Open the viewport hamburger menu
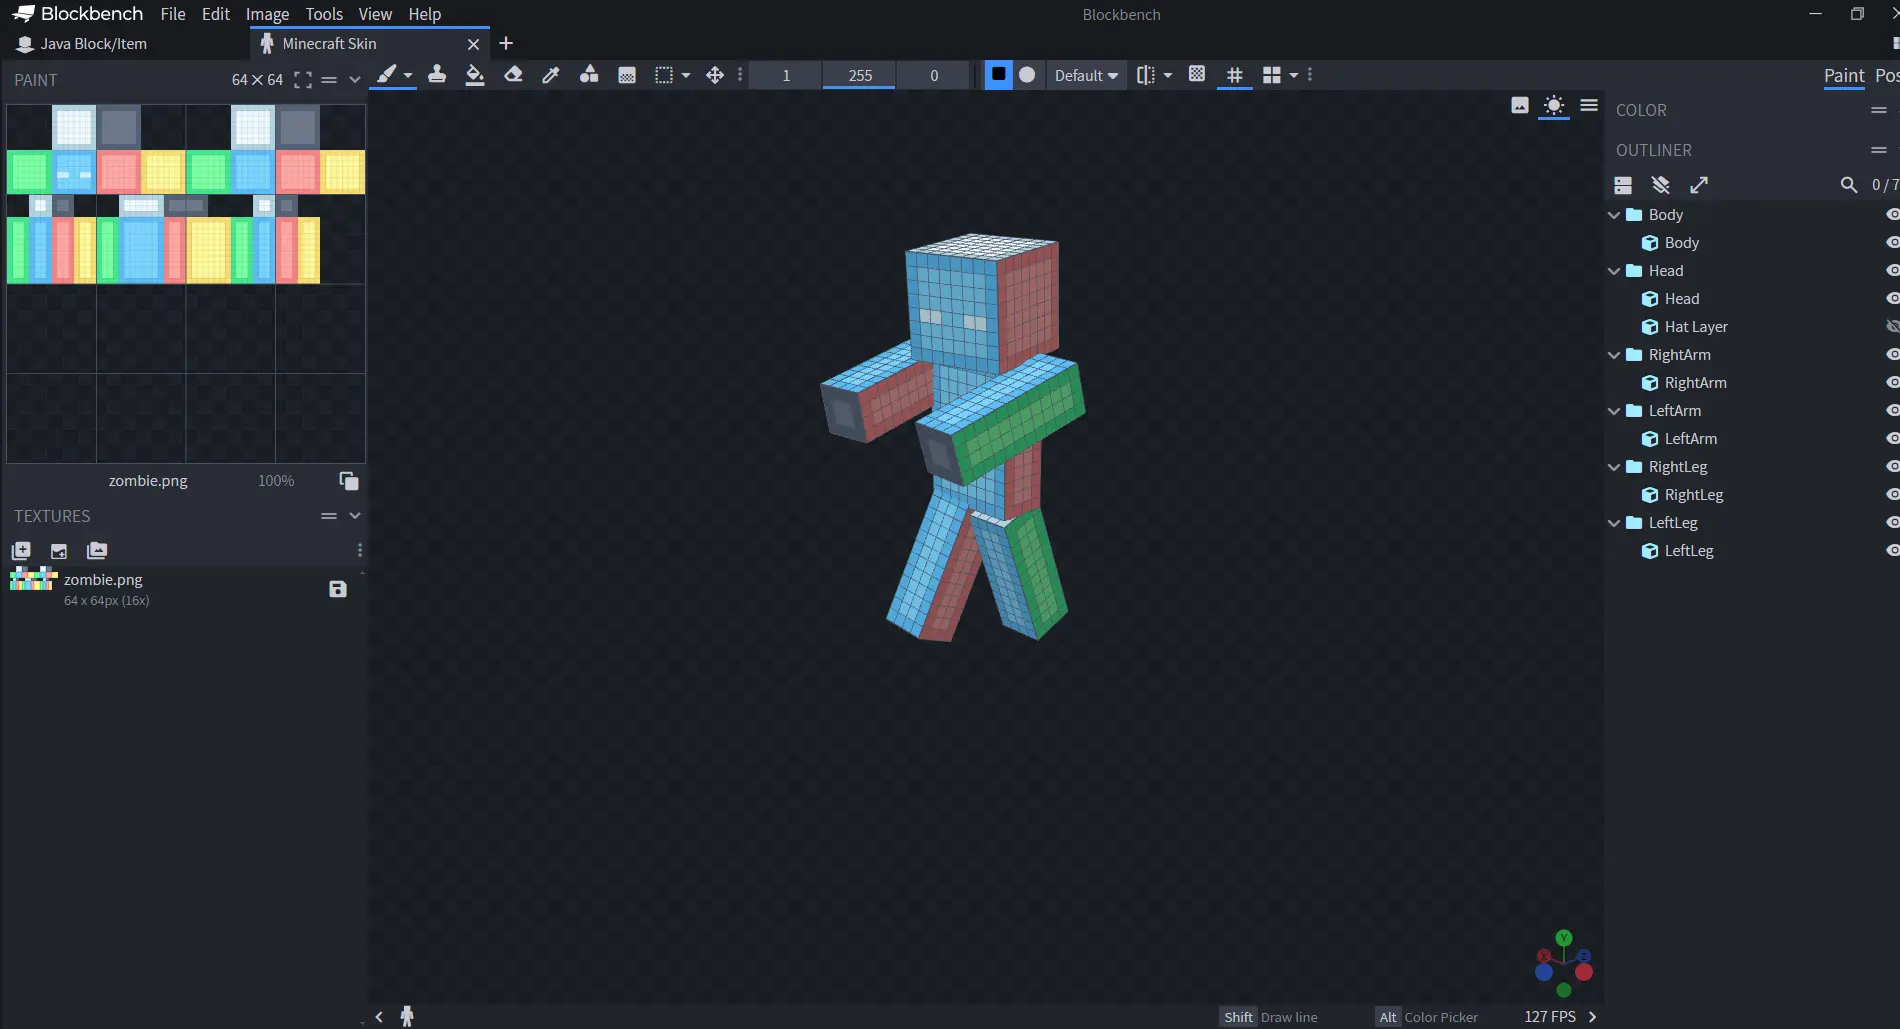 [x=1589, y=105]
